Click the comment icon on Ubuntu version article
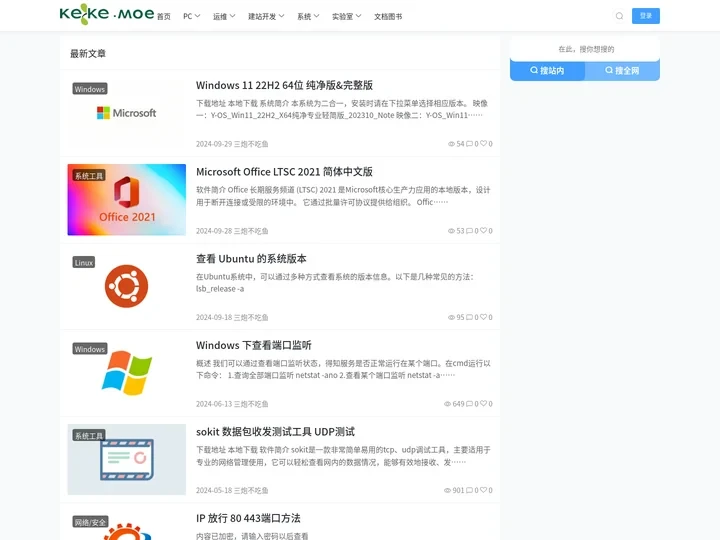Image resolution: width=720 pixels, height=540 pixels. point(469,317)
